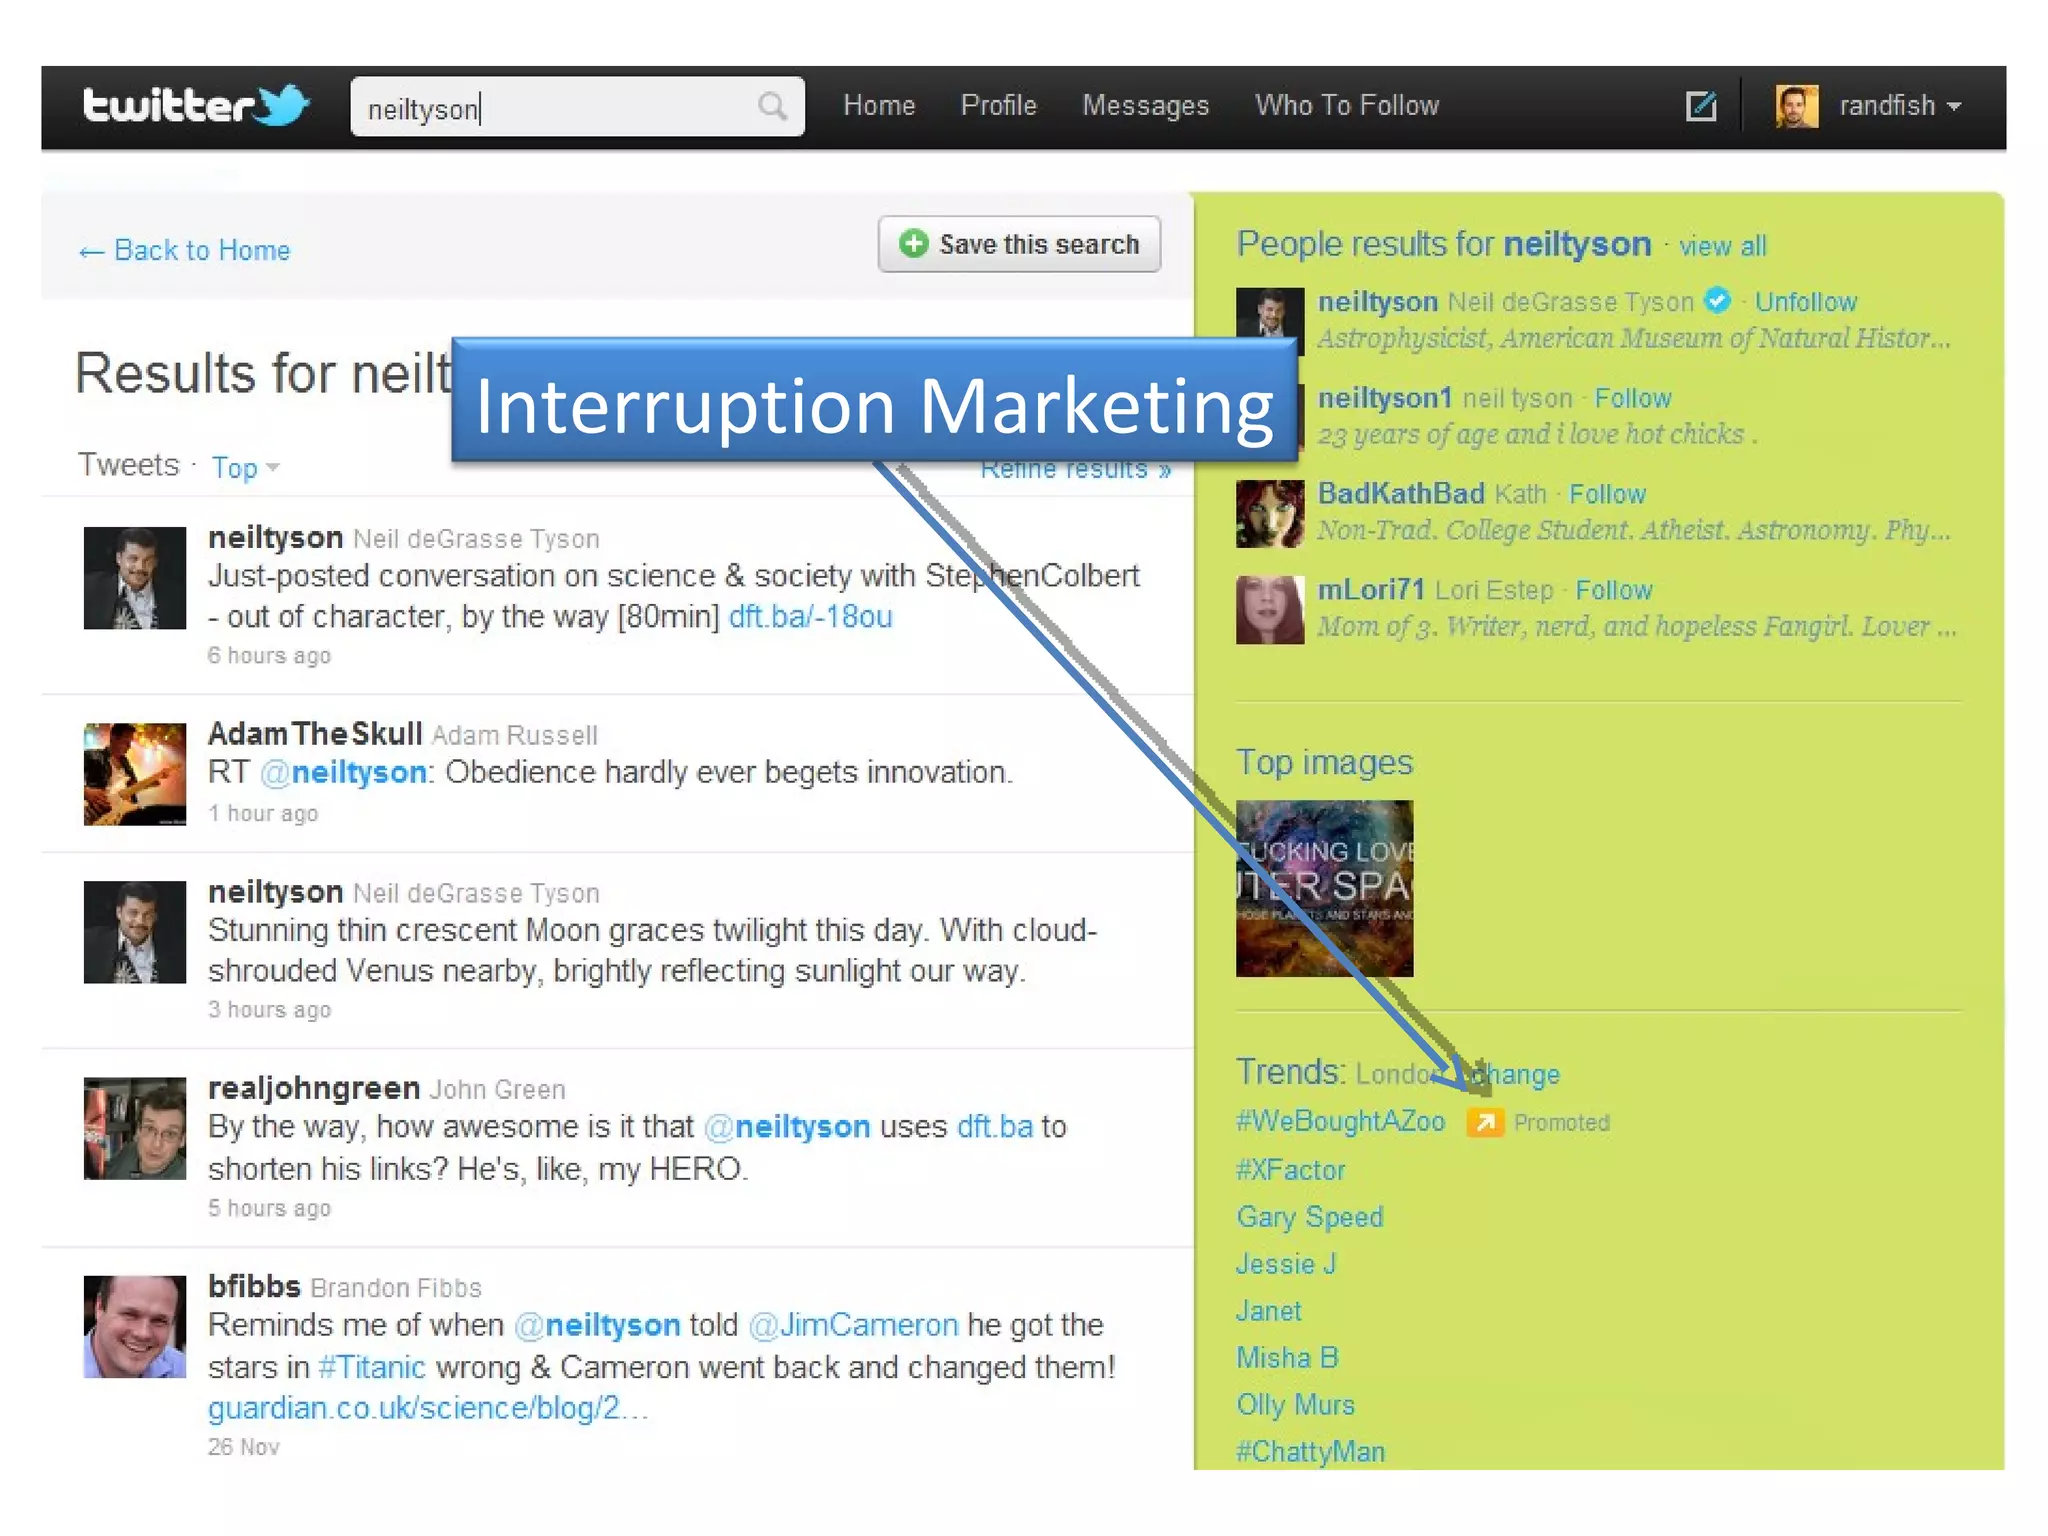
Task: Go to the Home tab
Action: [879, 105]
